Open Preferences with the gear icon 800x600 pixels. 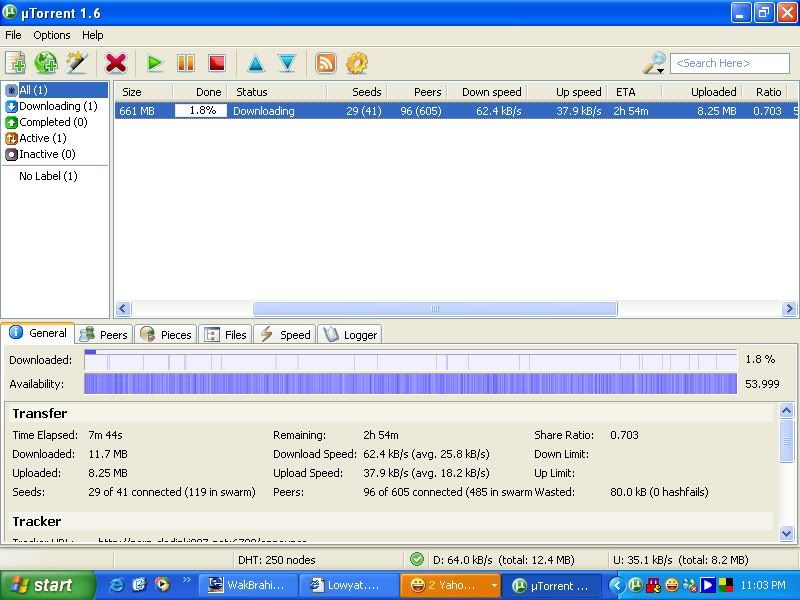[x=357, y=63]
